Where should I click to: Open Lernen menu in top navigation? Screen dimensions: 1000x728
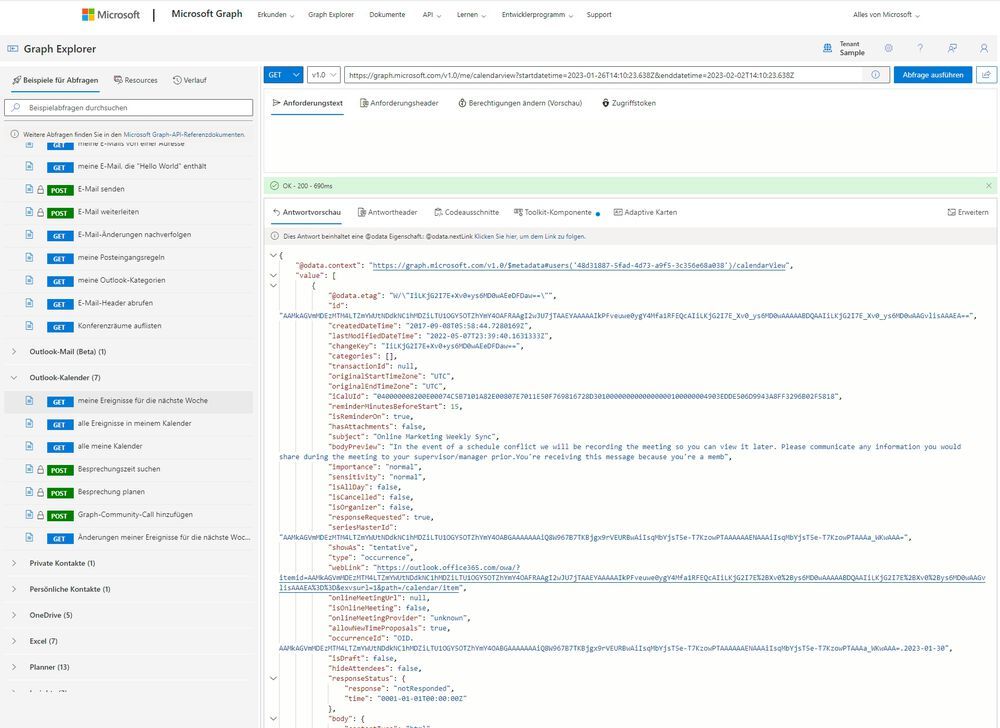(471, 15)
